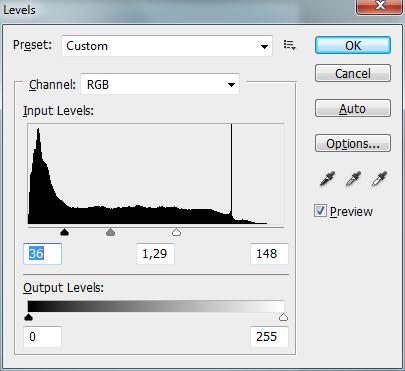Open the Options... dialog
The image size is (405, 371).
coord(353,143)
